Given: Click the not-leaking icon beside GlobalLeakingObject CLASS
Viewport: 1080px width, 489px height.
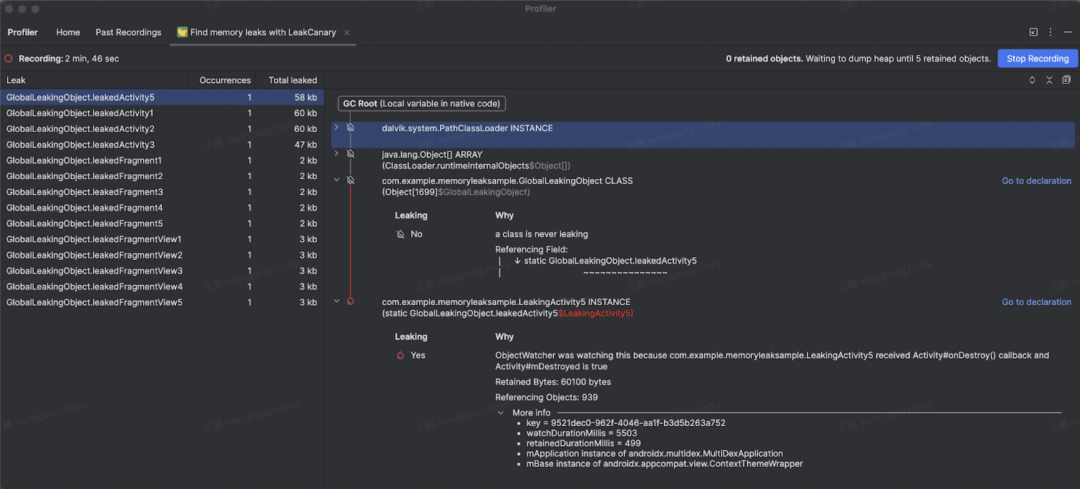Looking at the screenshot, I should [x=350, y=180].
